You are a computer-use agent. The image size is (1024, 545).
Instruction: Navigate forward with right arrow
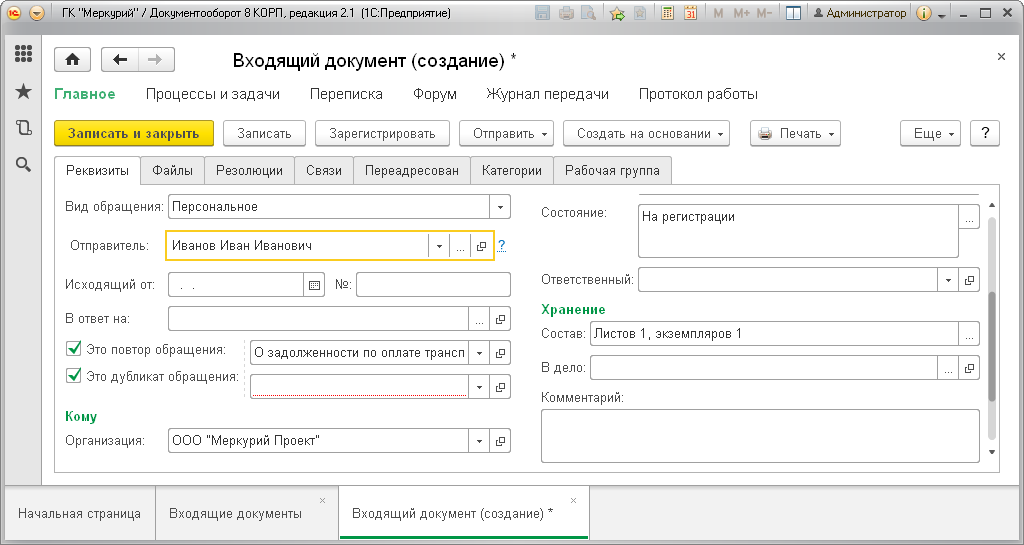tap(155, 60)
